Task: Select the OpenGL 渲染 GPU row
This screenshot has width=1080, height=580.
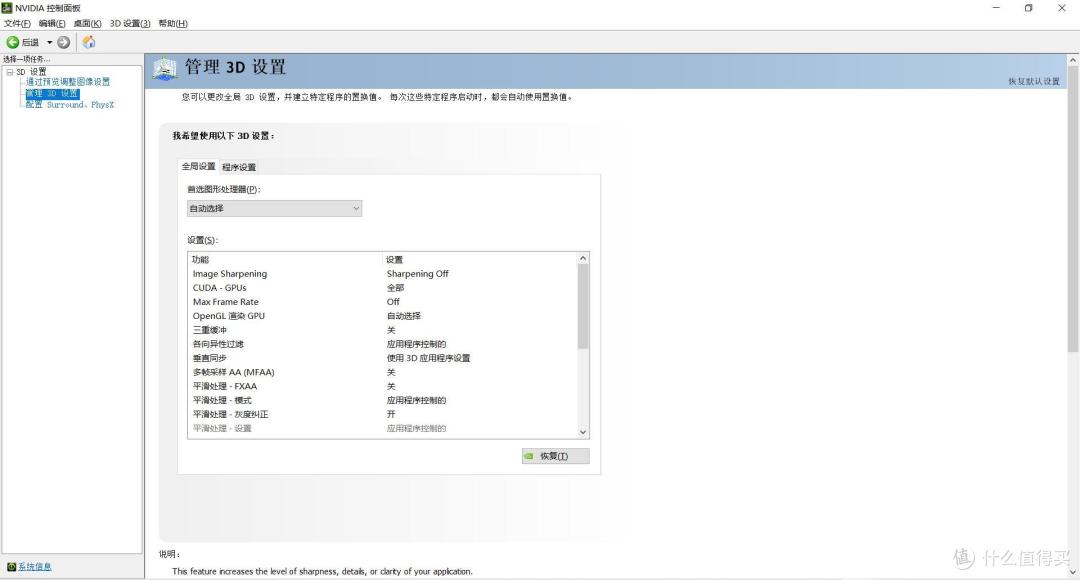Action: click(382, 316)
